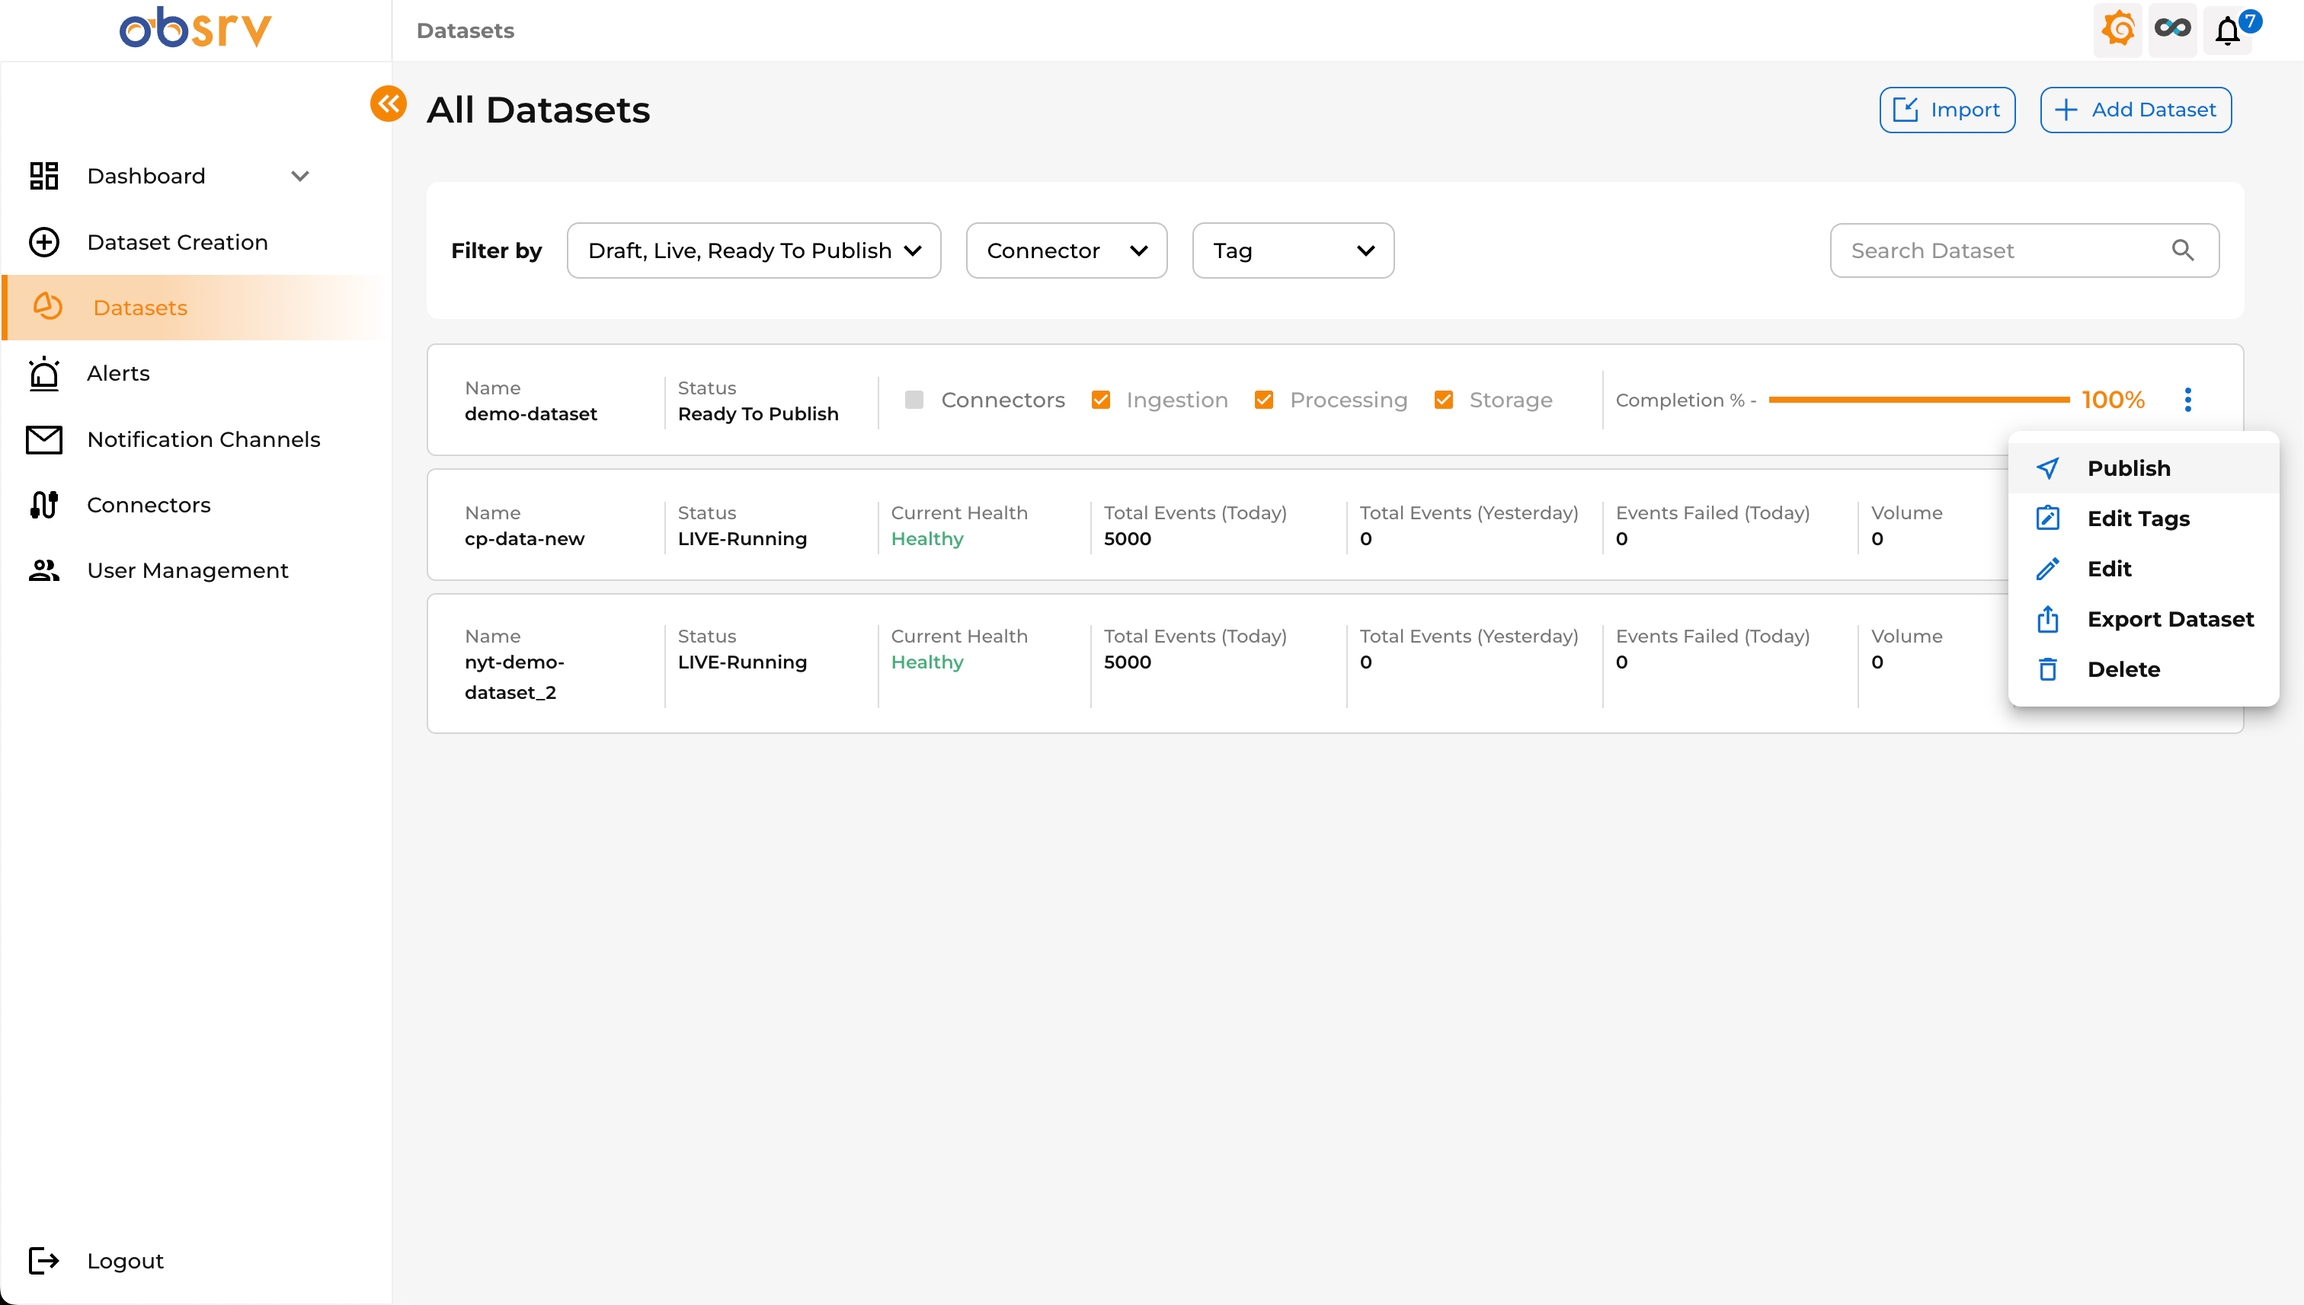Click the demo-dataset completion progress bar
This screenshot has width=2304, height=1305.
1919,400
